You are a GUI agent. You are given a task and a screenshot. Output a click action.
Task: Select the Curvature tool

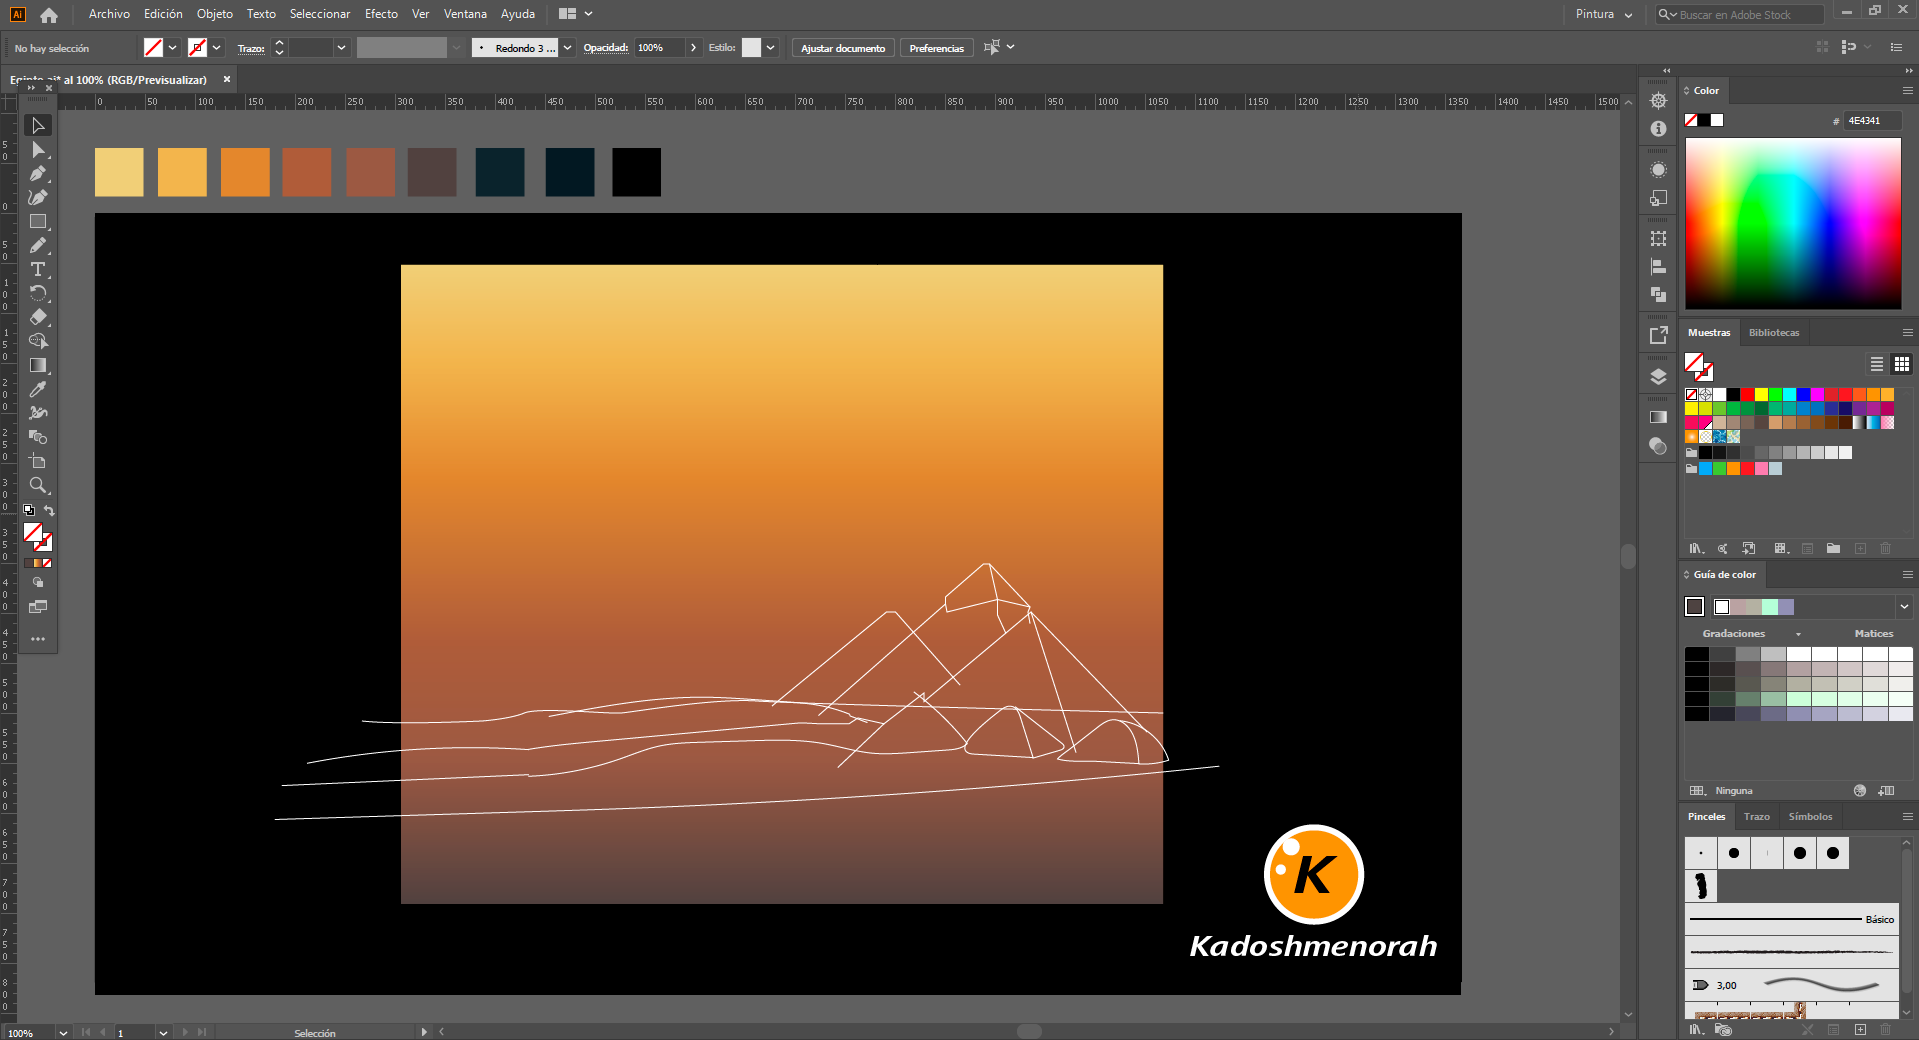(38, 198)
